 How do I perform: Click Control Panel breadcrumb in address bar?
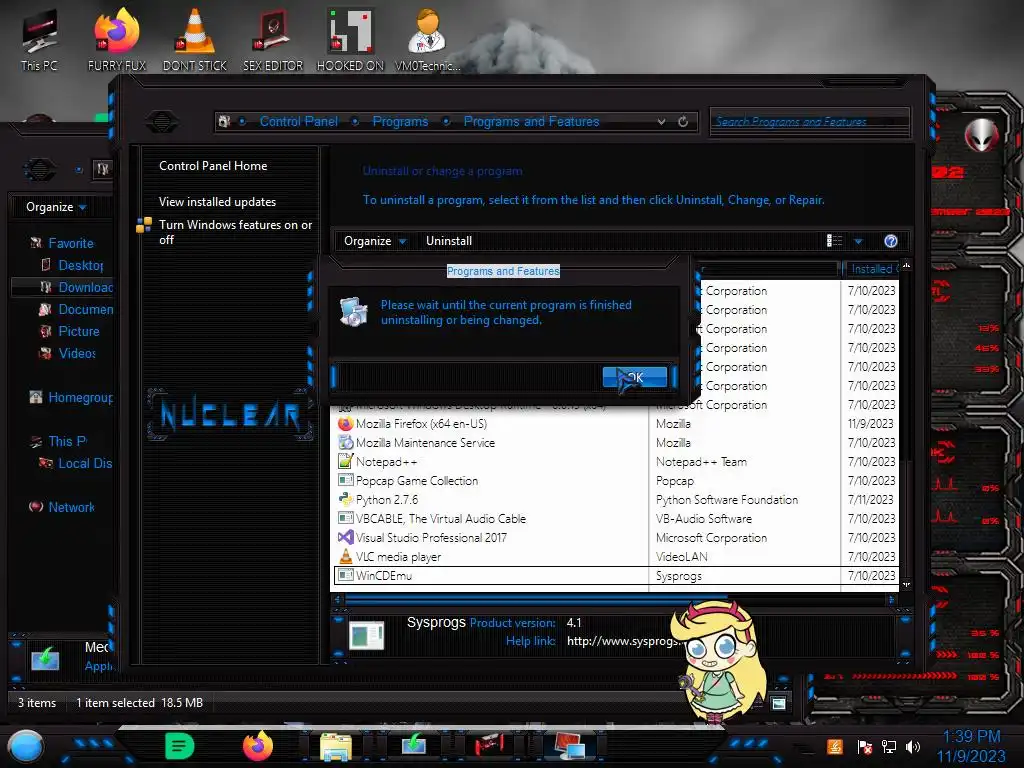[x=299, y=121]
